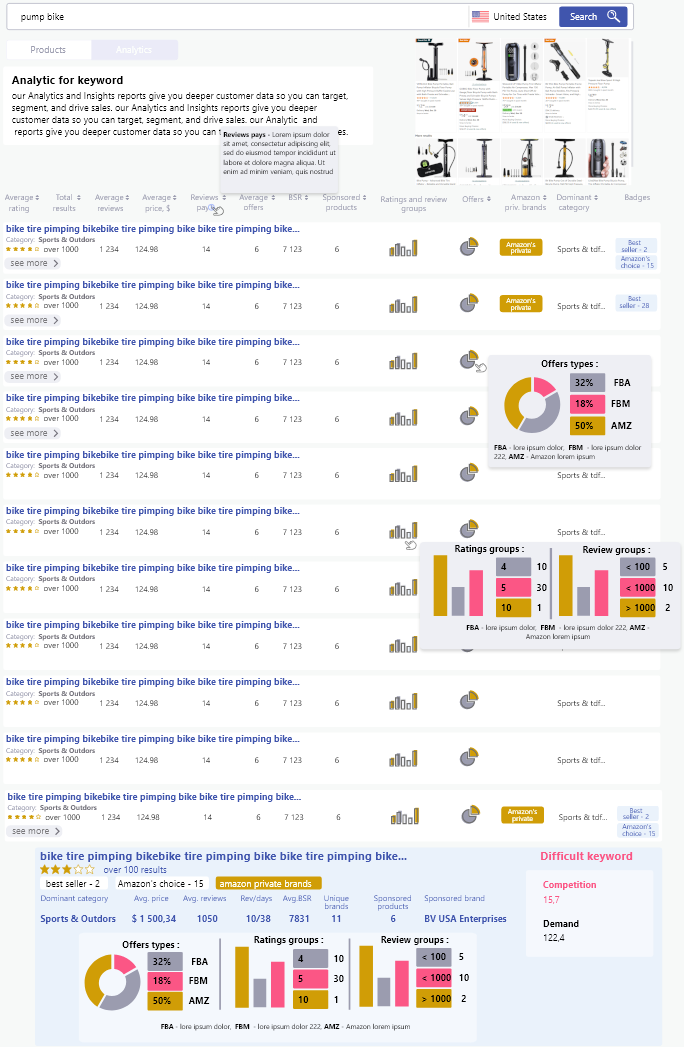The height and width of the screenshot is (1047, 684).
Task: Open BV USA Enterprises sponsored brand link
Action: [x=465, y=918]
